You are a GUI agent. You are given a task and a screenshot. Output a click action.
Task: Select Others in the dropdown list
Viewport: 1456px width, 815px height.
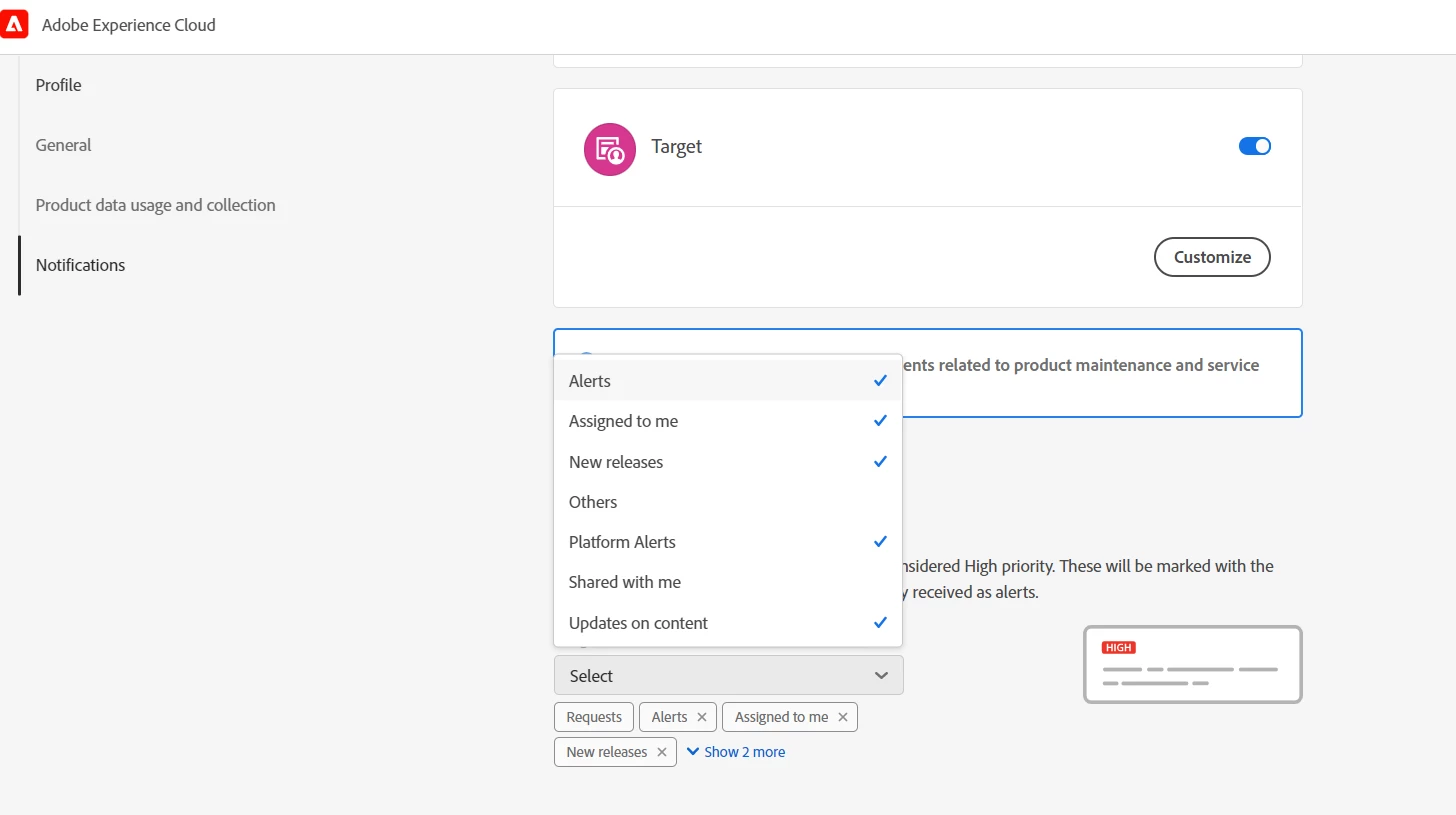click(728, 502)
